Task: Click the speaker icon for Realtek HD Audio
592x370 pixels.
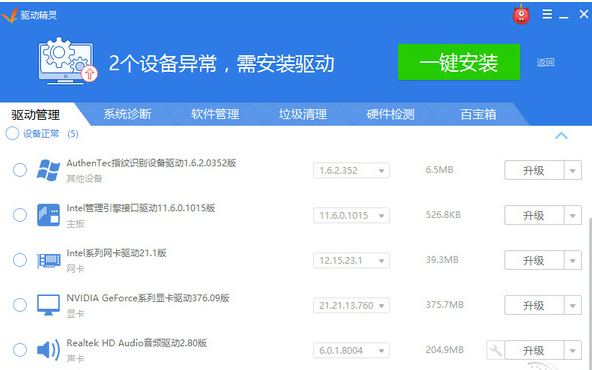Action: coord(48,350)
